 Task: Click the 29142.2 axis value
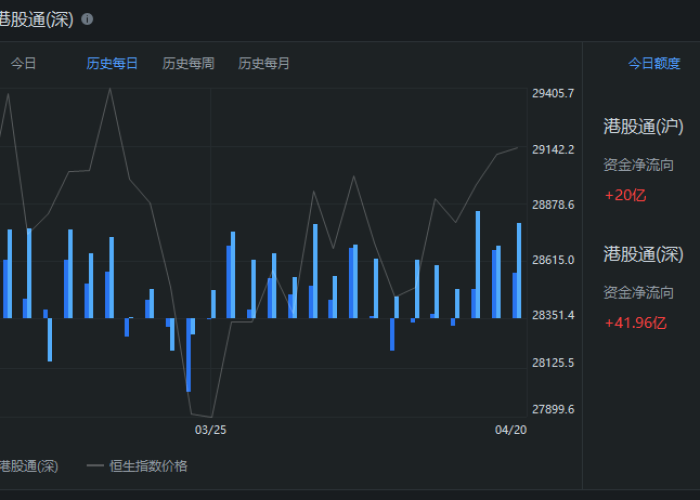pyautogui.click(x=553, y=150)
